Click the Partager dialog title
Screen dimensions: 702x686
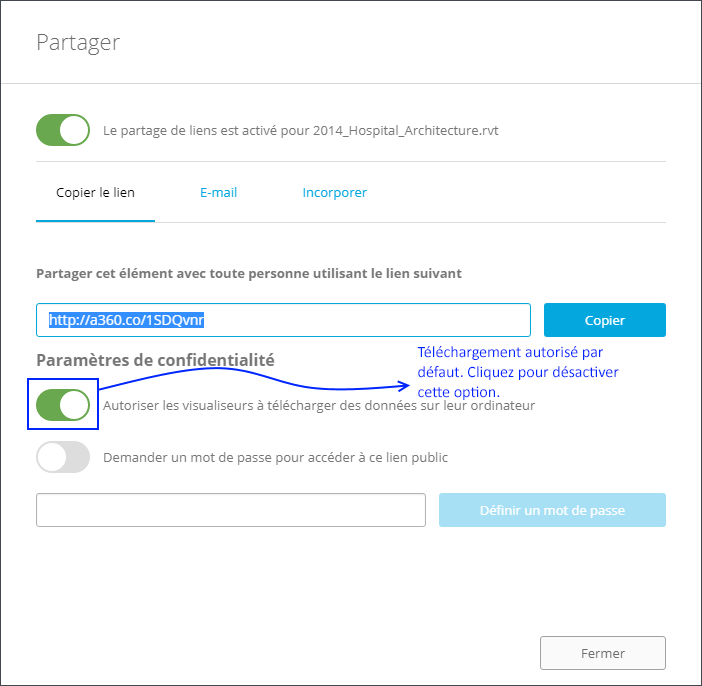pyautogui.click(x=78, y=42)
